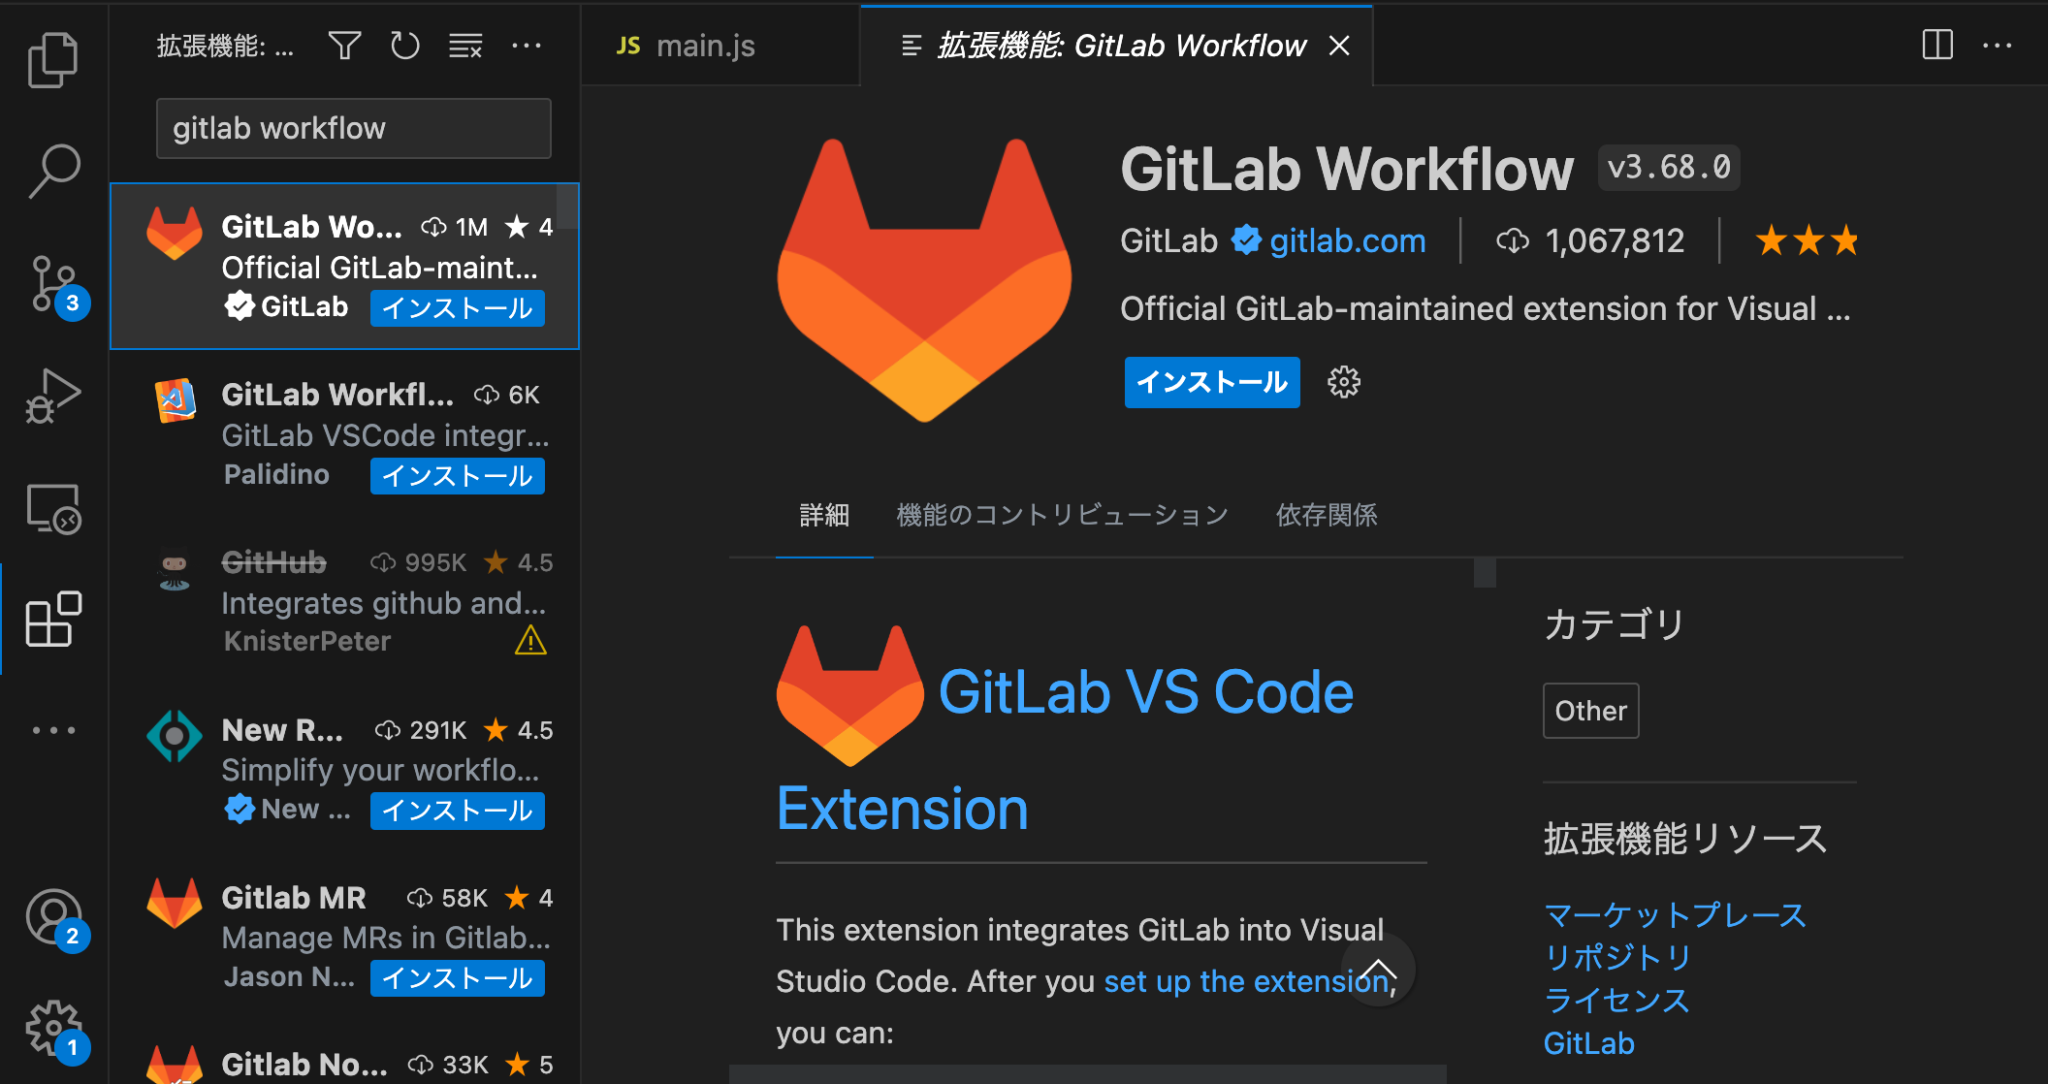Filter extensions with the funnel icon
Viewport: 2048px width, 1084px height.
pos(345,46)
